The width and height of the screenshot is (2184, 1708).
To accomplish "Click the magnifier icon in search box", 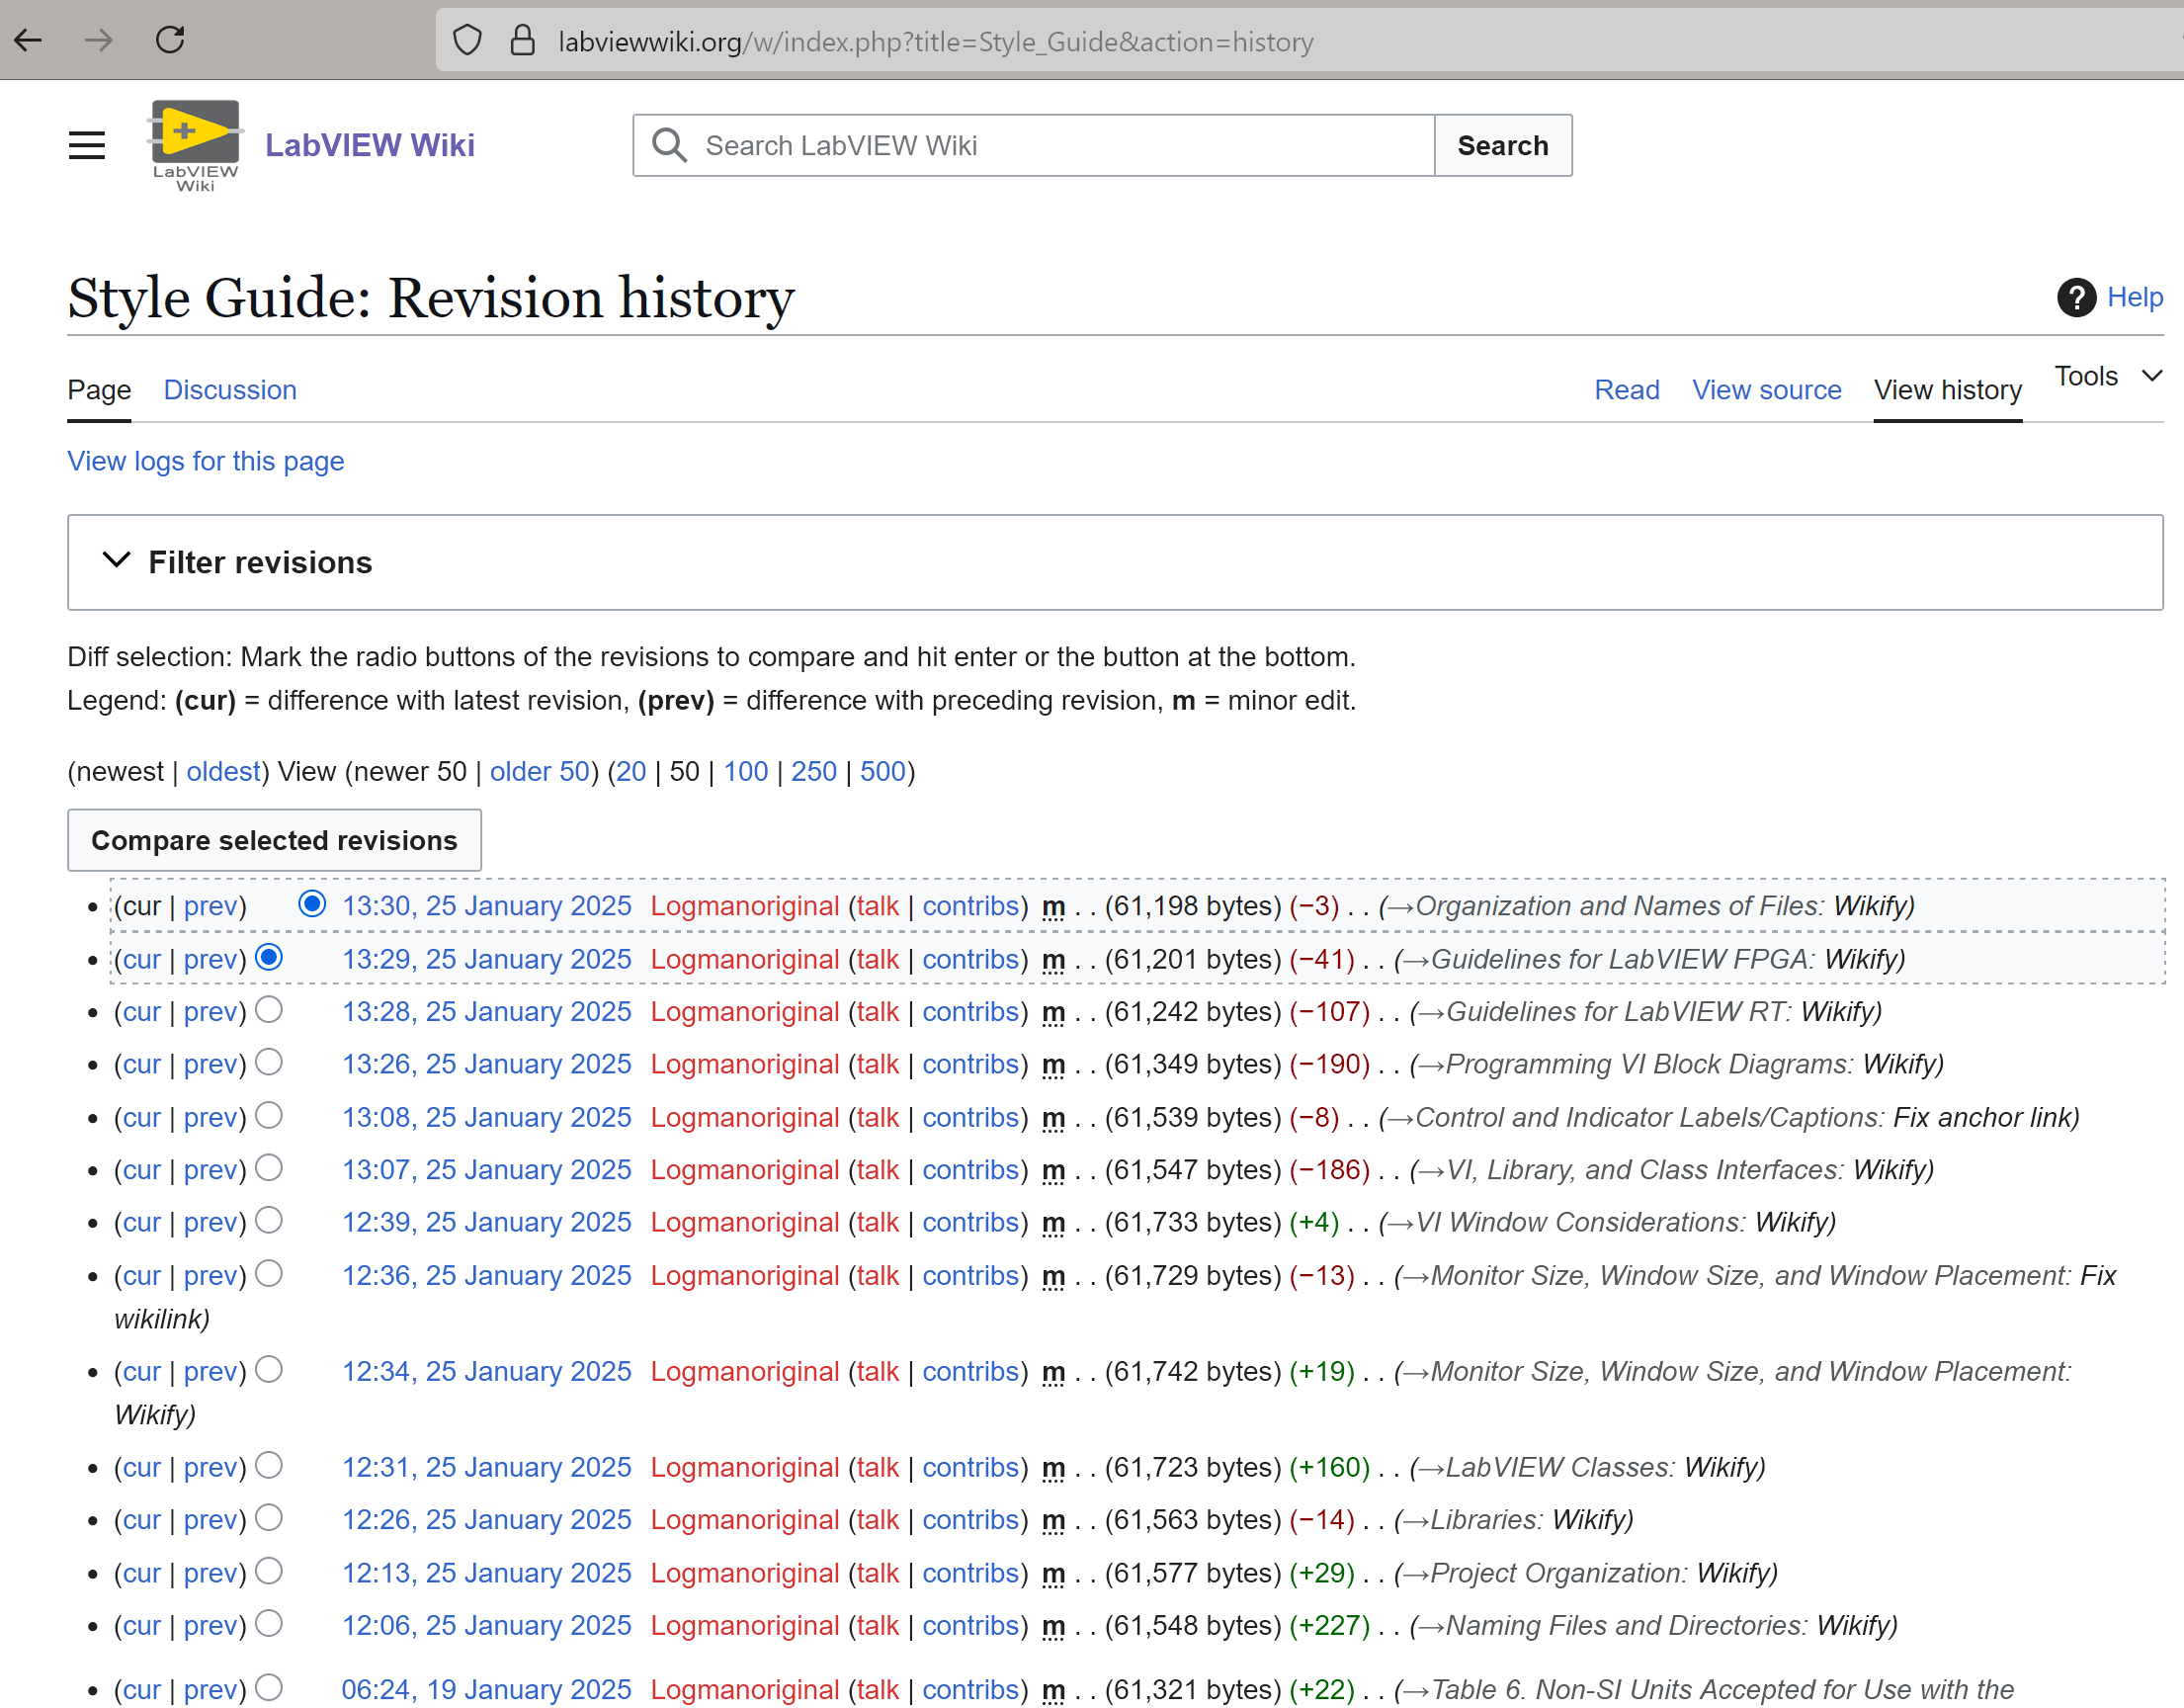I will pyautogui.click(x=669, y=146).
